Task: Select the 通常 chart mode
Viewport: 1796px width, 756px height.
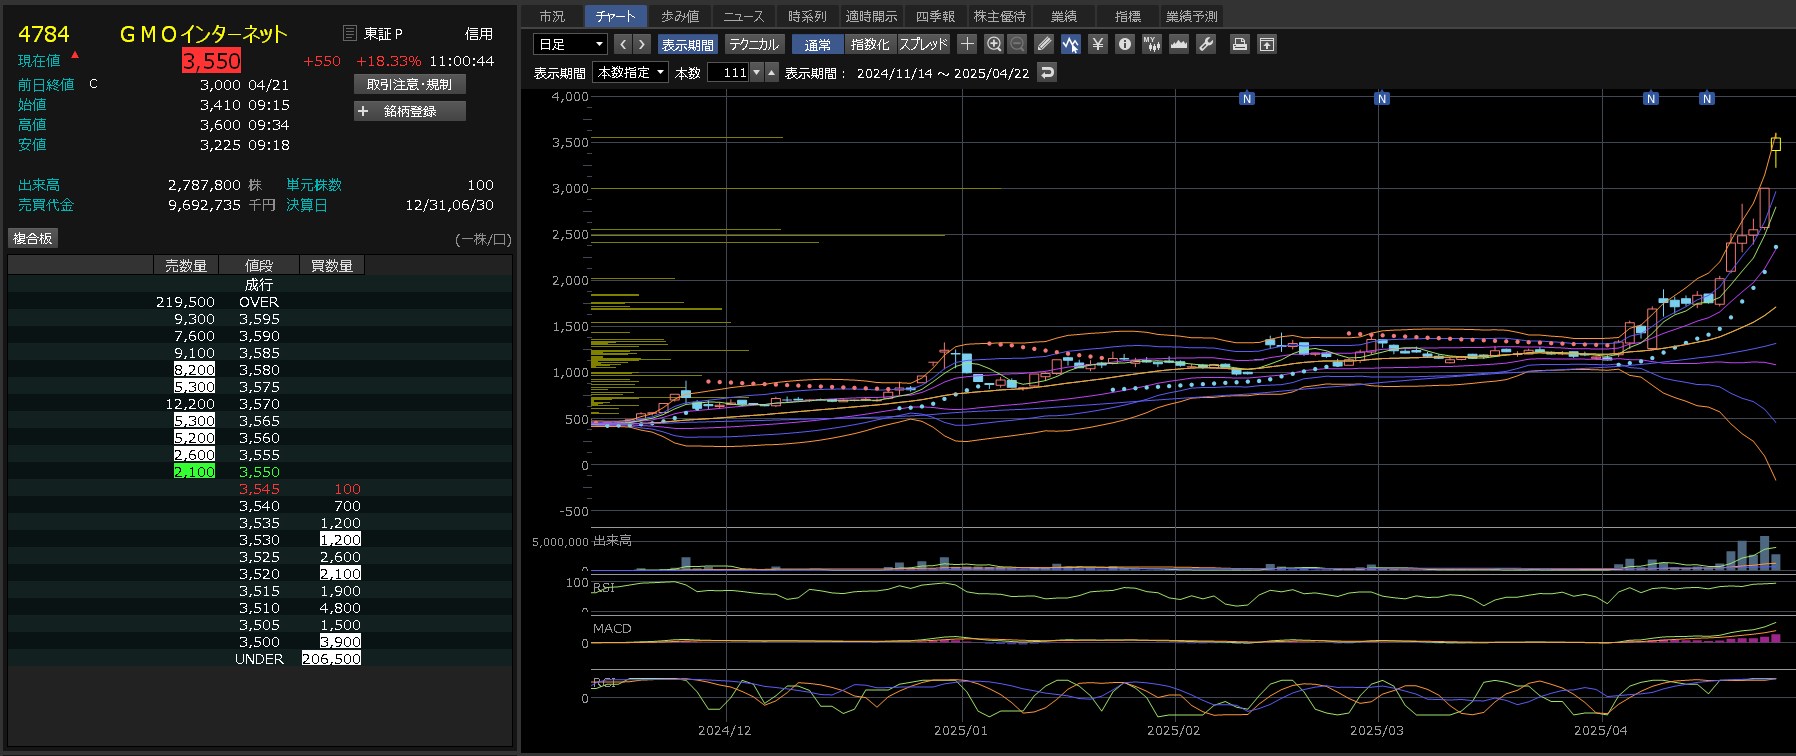Action: [x=818, y=44]
